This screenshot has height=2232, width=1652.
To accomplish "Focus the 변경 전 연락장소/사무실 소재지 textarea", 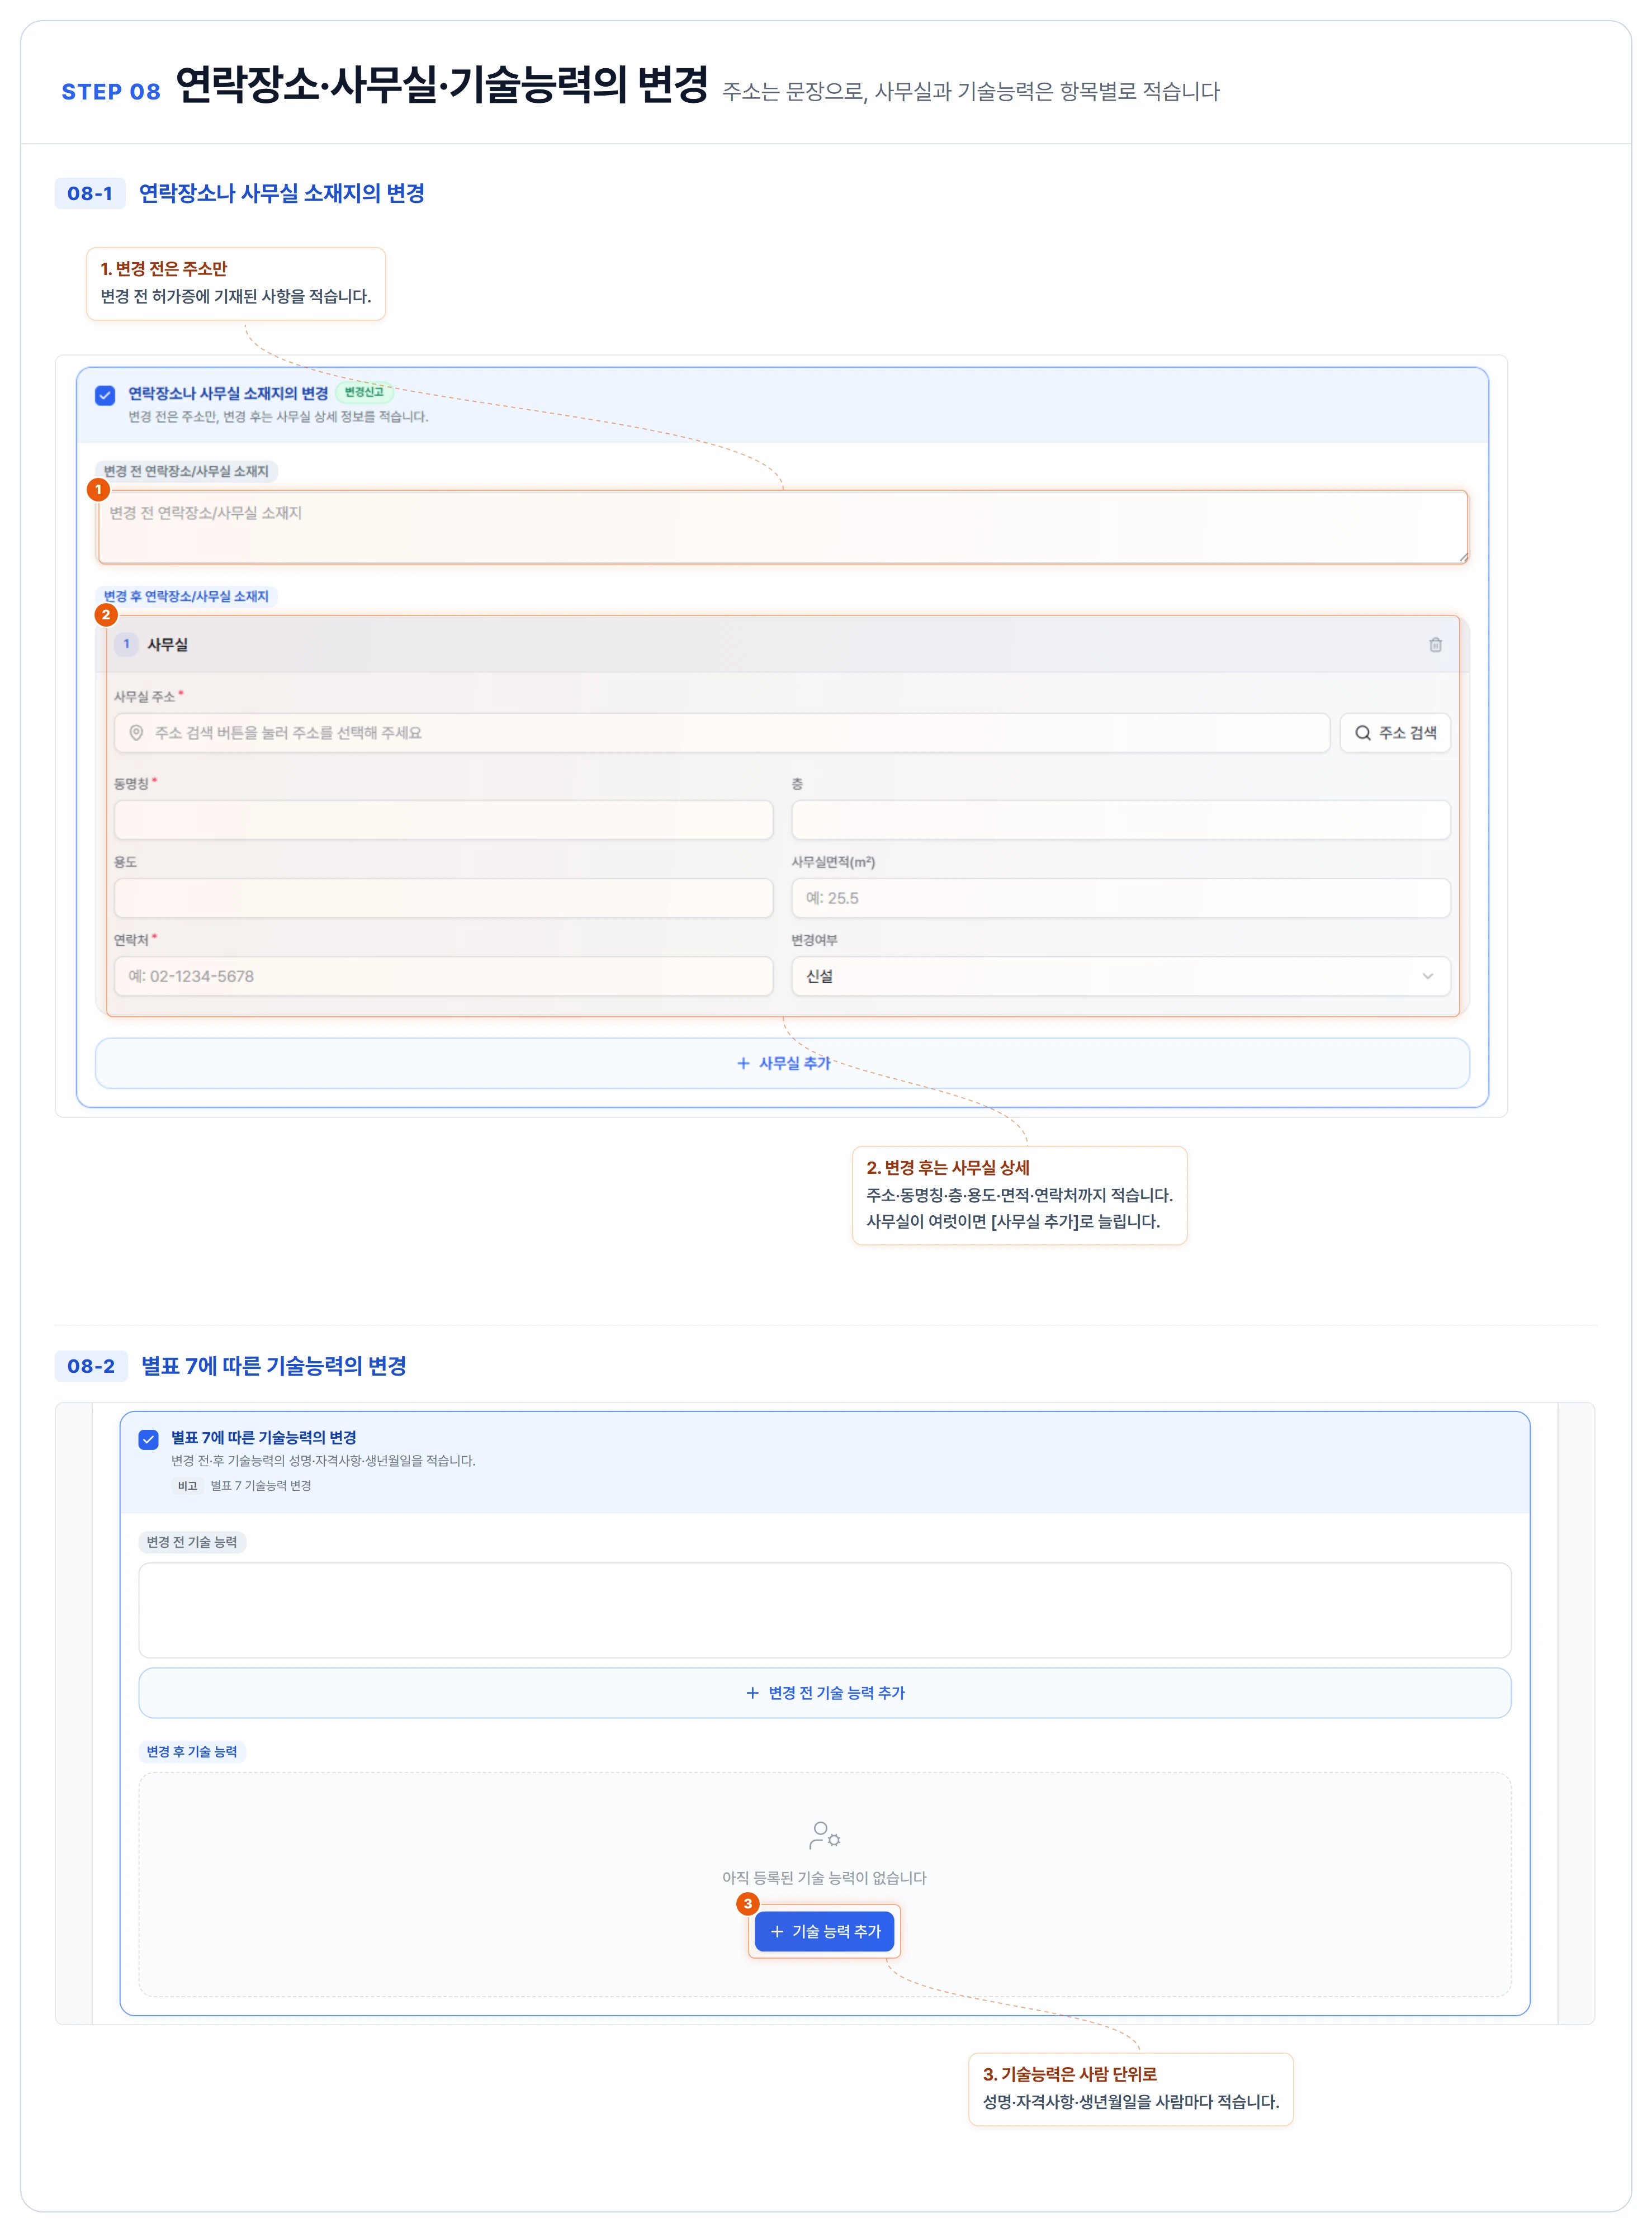I will point(782,527).
